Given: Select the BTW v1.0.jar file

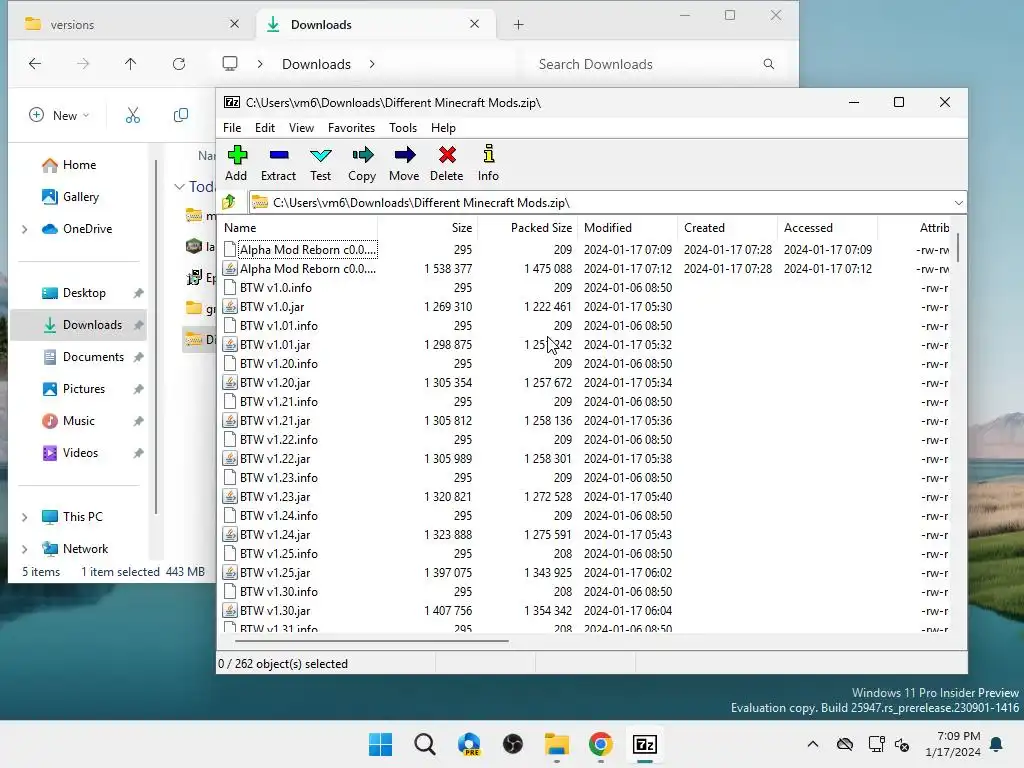Looking at the screenshot, I should [272, 307].
